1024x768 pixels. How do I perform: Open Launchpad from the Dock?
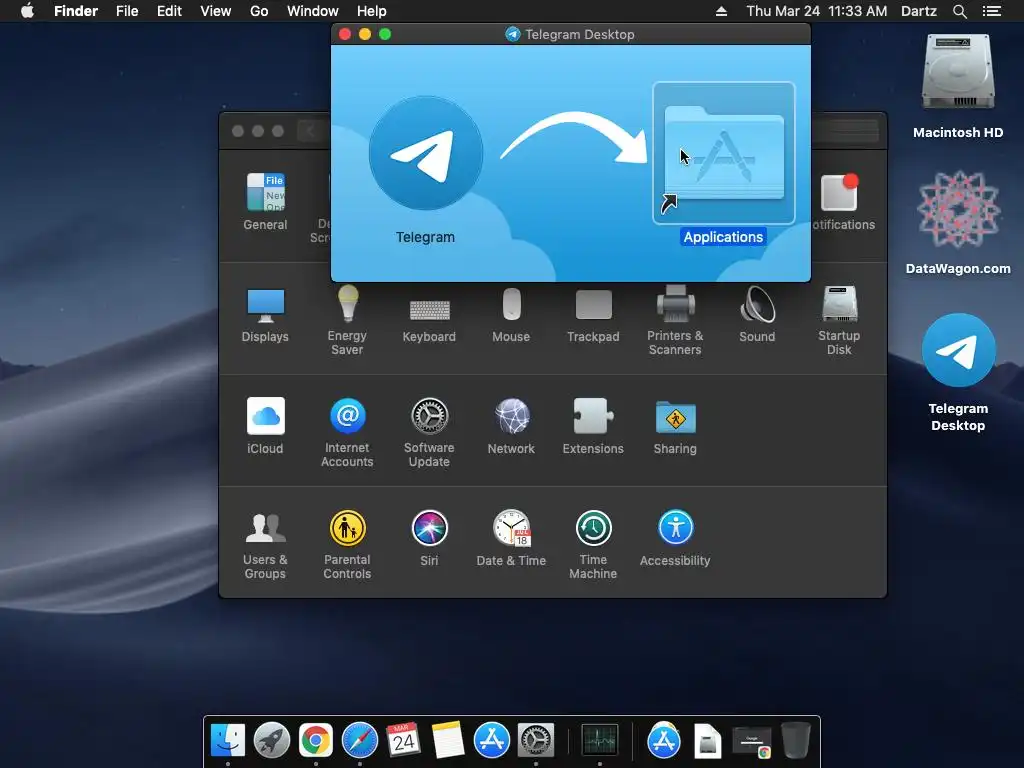tap(272, 741)
